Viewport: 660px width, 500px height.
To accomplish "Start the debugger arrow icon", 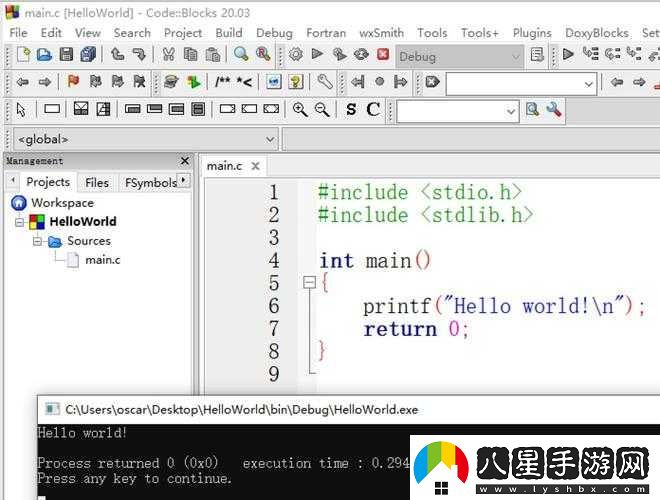I will (568, 55).
